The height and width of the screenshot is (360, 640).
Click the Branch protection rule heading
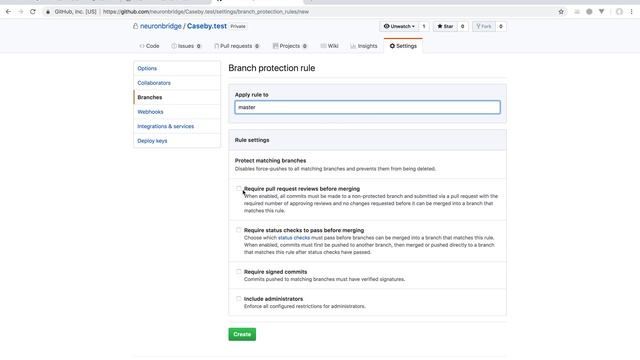(x=271, y=68)
